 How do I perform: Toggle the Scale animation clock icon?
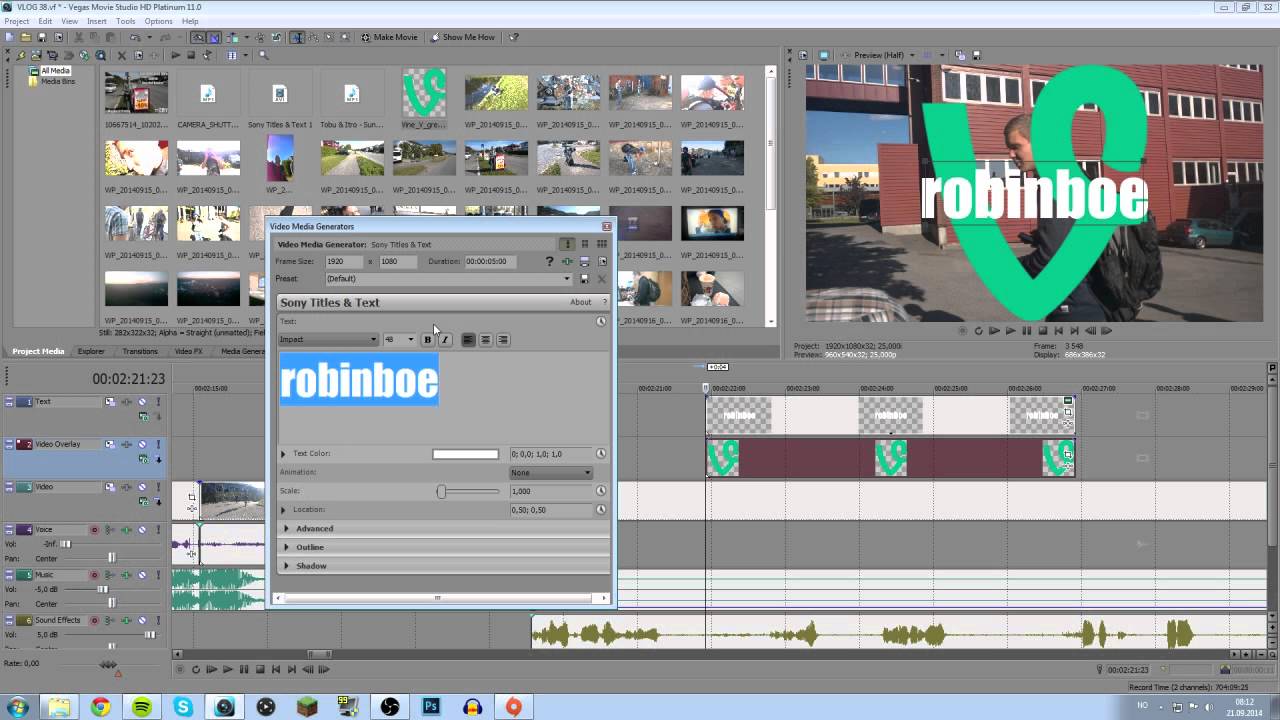(x=601, y=491)
